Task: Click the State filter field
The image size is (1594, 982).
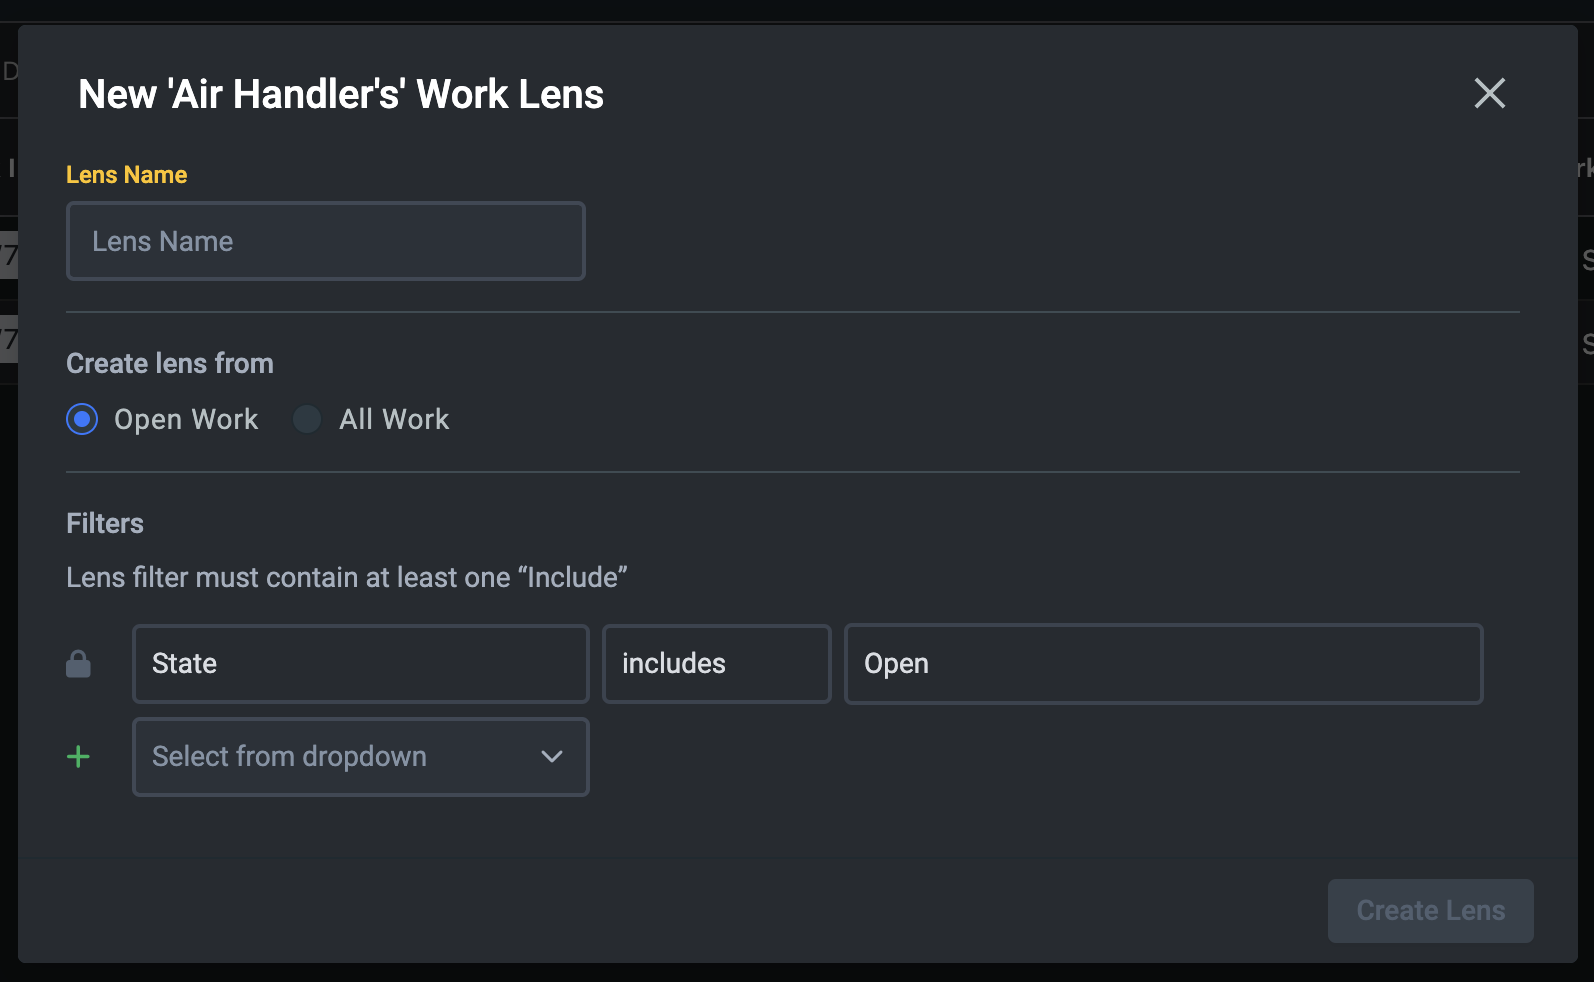Action: click(x=360, y=664)
